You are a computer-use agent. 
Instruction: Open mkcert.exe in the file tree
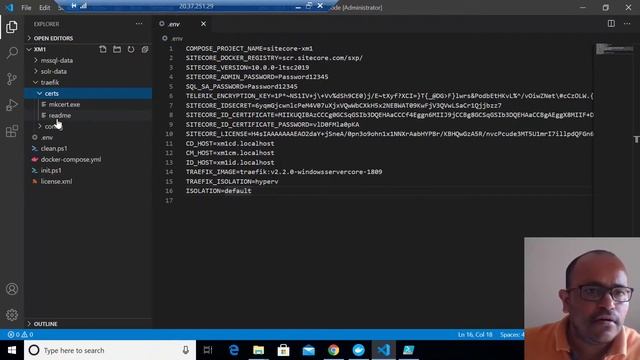pyautogui.click(x=64, y=104)
